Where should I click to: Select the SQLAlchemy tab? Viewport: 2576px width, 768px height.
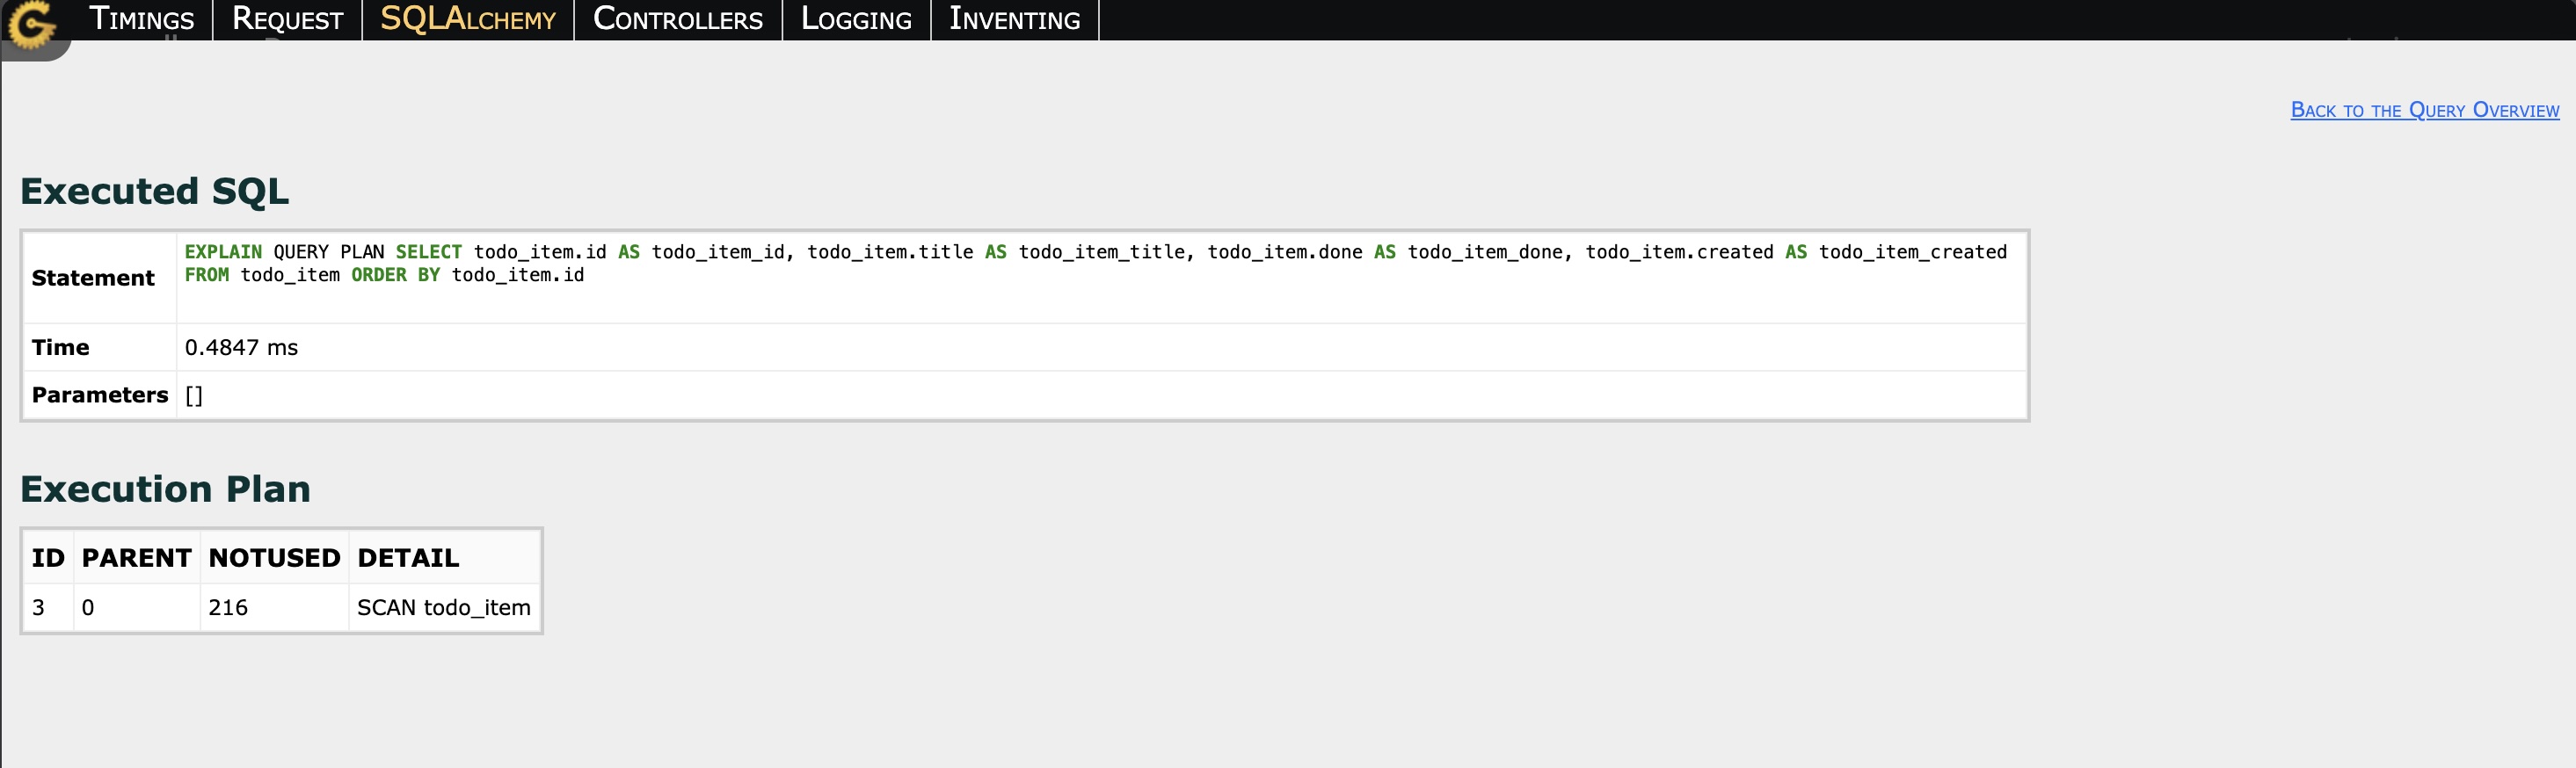coord(468,19)
